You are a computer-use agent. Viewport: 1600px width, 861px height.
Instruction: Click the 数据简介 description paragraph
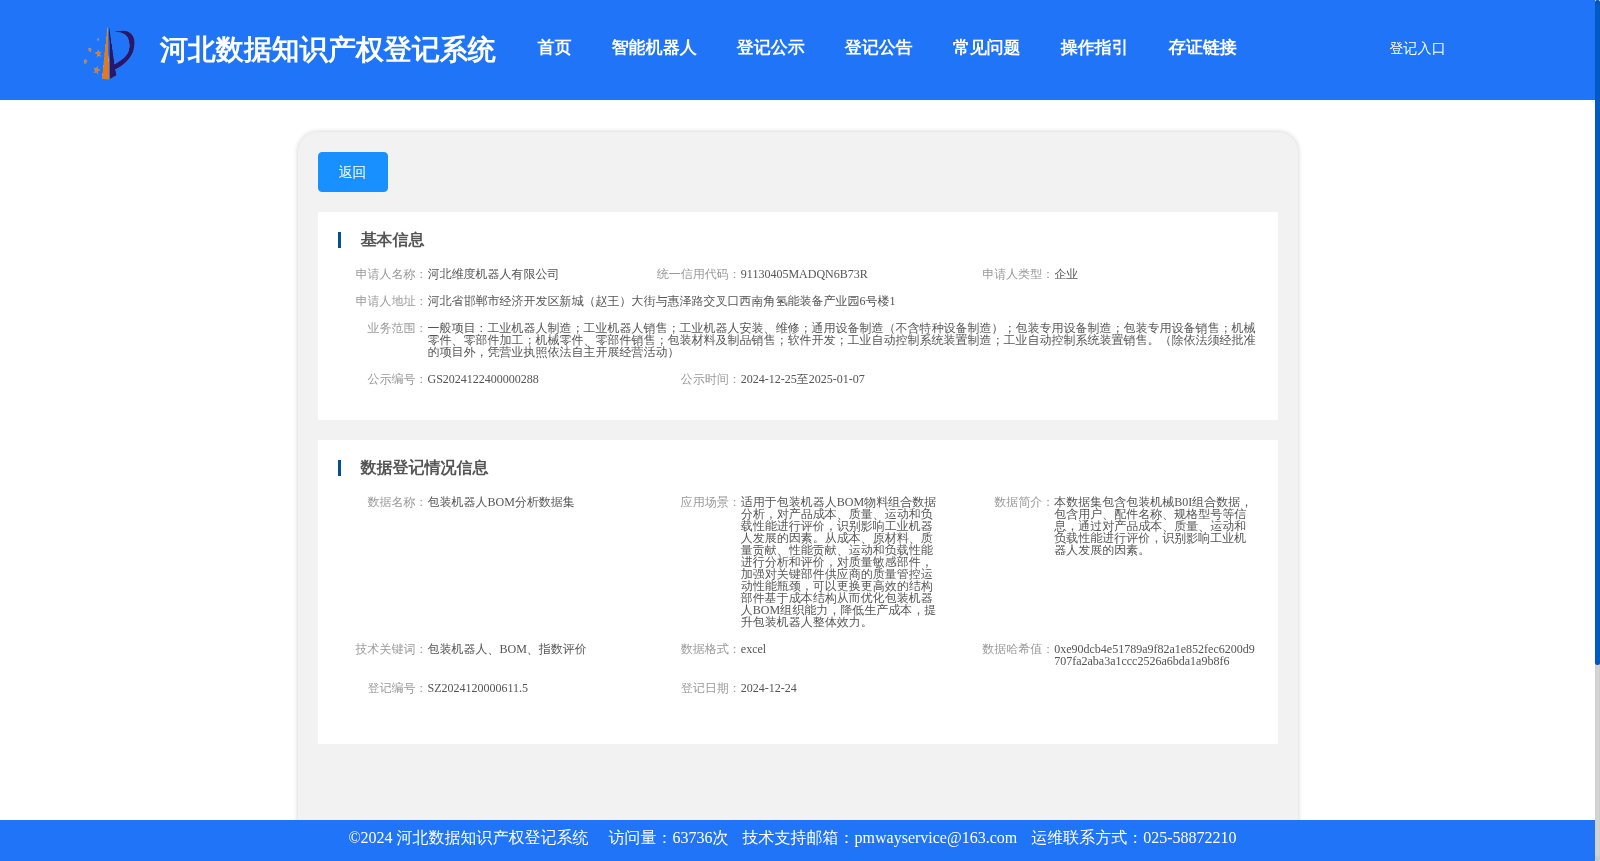click(1152, 526)
